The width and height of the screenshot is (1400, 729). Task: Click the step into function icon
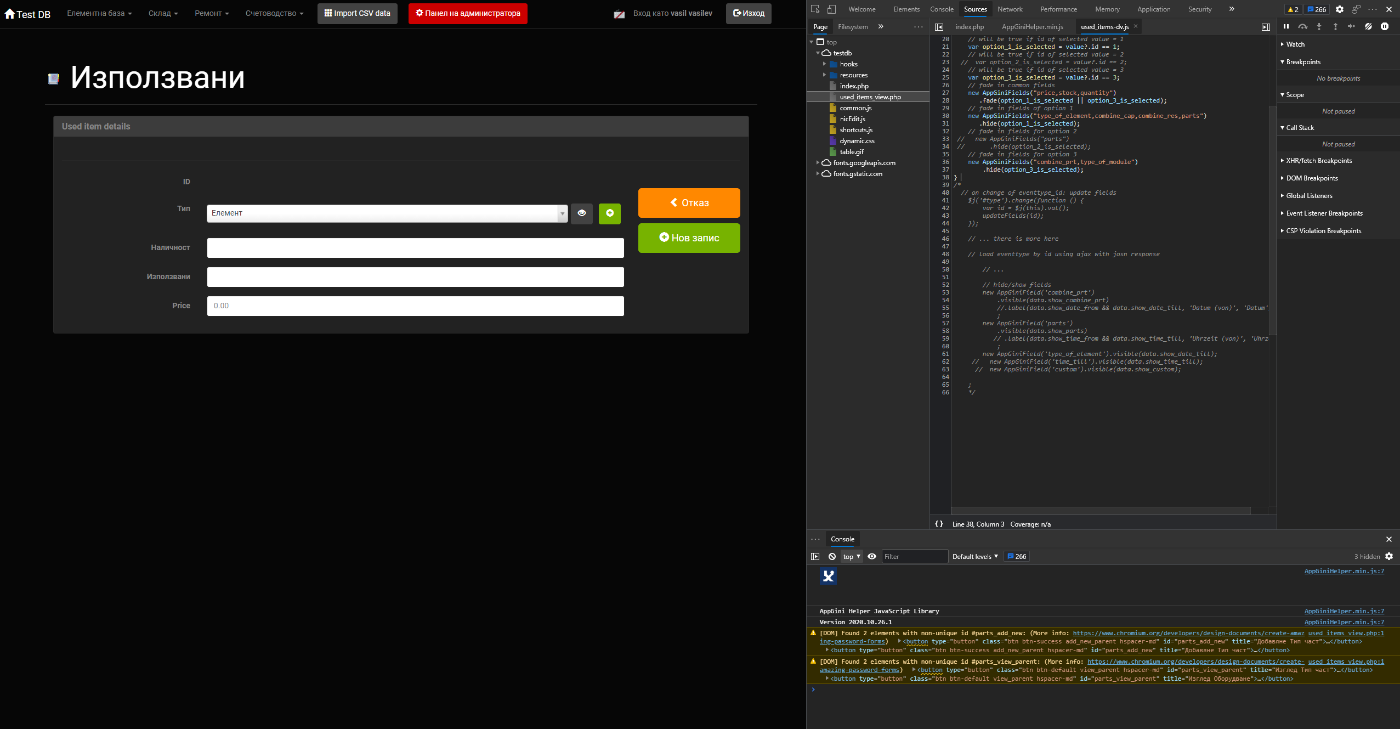pyautogui.click(x=1319, y=26)
